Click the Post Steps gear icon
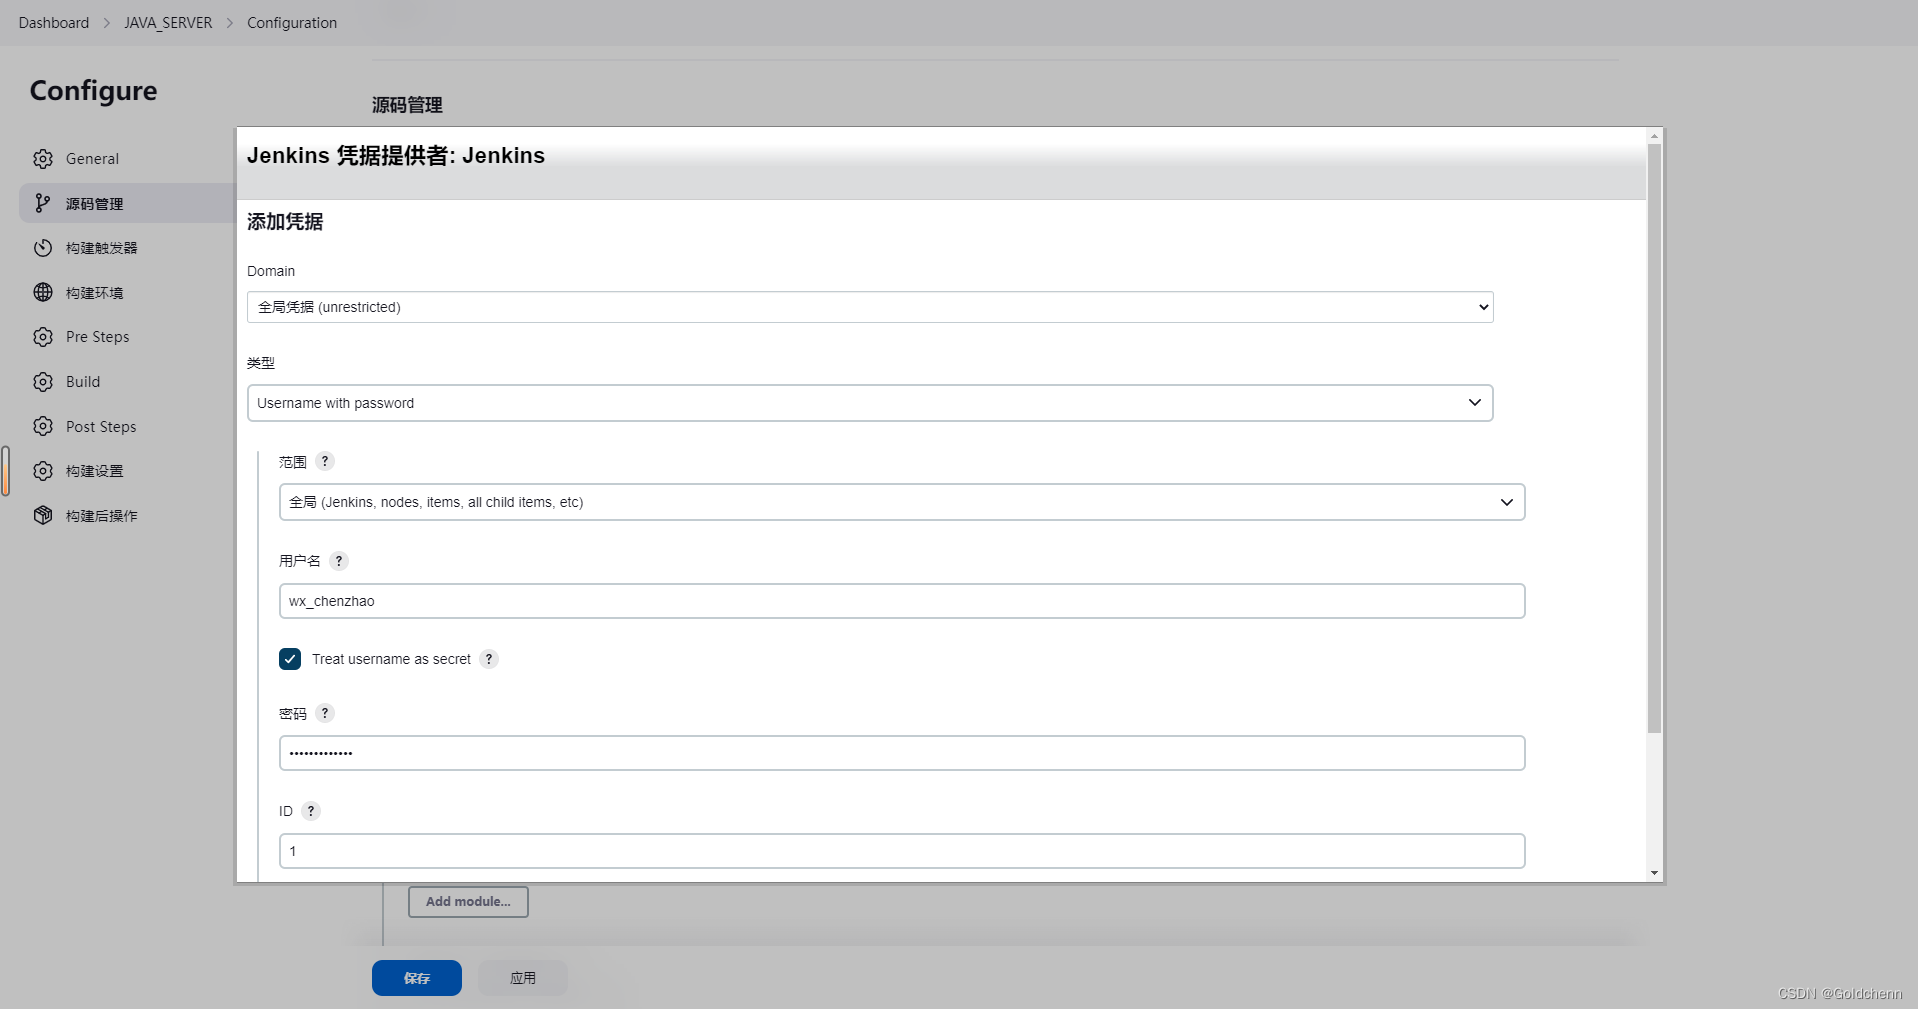 [43, 426]
